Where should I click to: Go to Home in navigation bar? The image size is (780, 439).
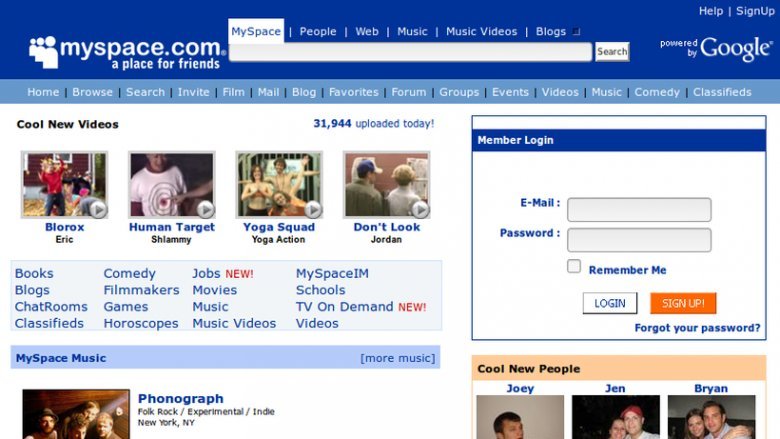pyautogui.click(x=43, y=92)
